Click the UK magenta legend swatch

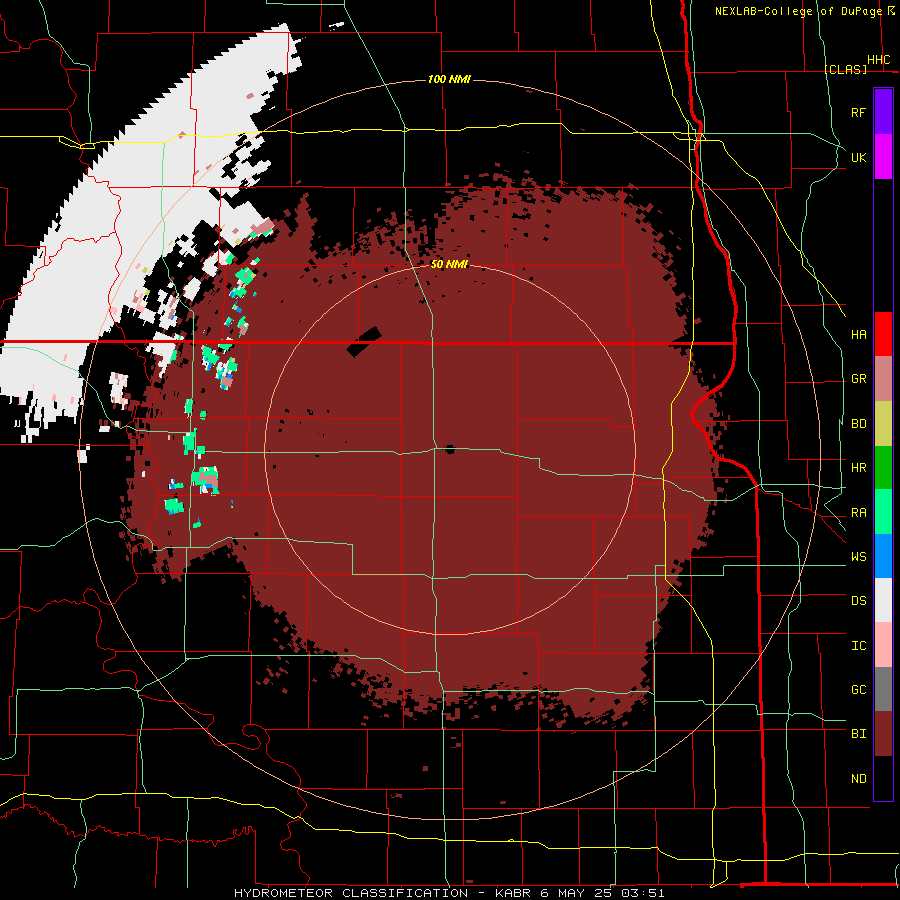(x=883, y=157)
